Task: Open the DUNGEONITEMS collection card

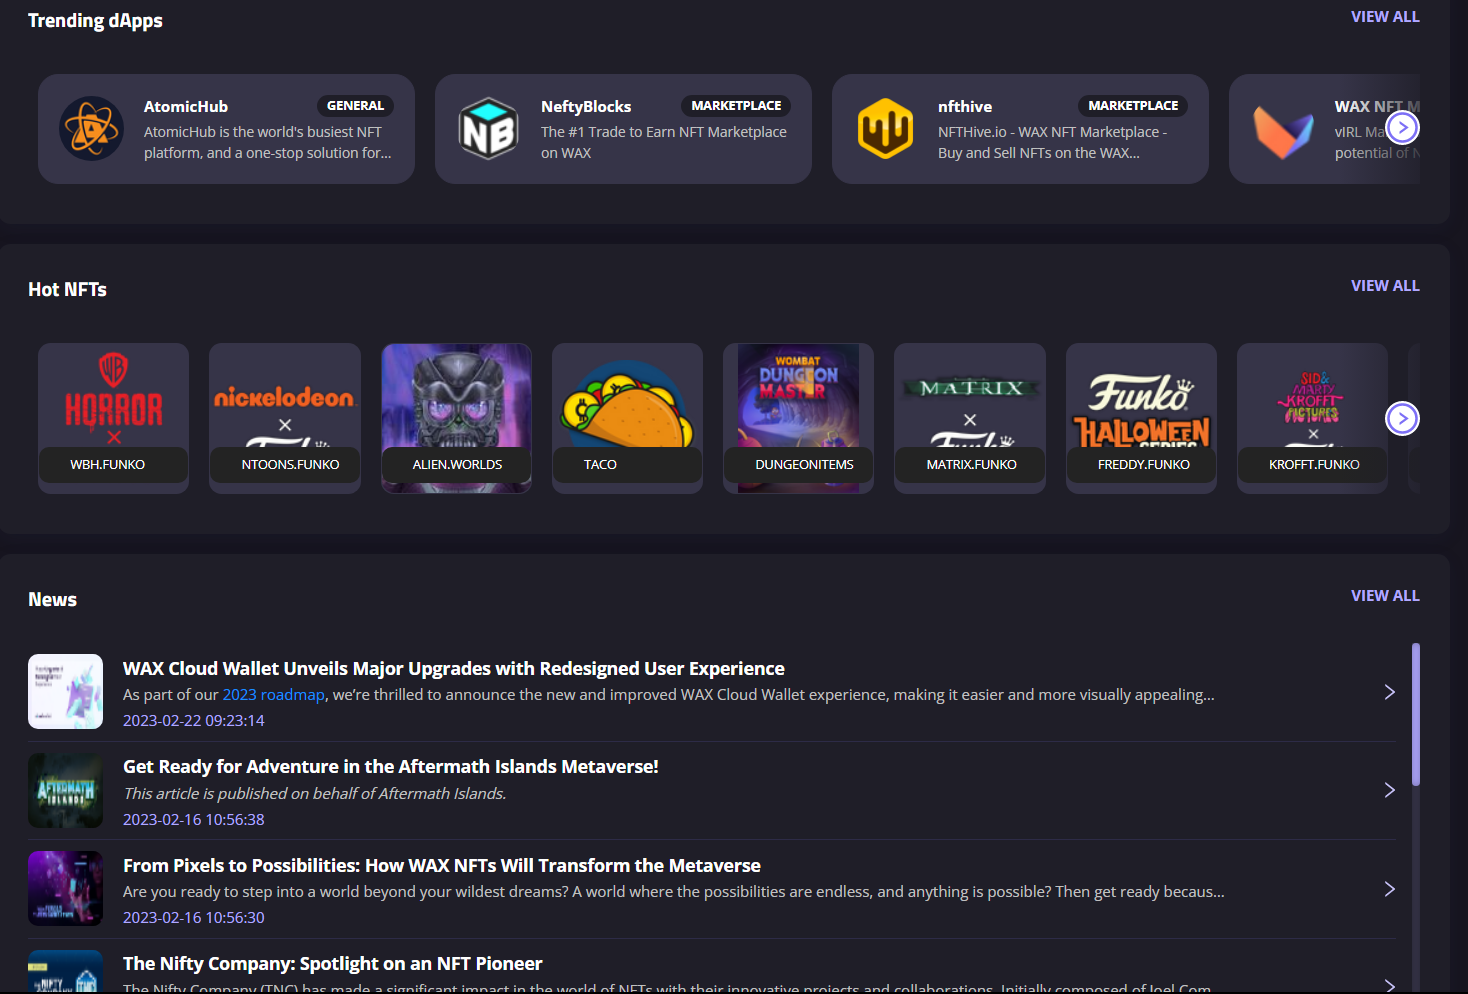Action: [798, 418]
